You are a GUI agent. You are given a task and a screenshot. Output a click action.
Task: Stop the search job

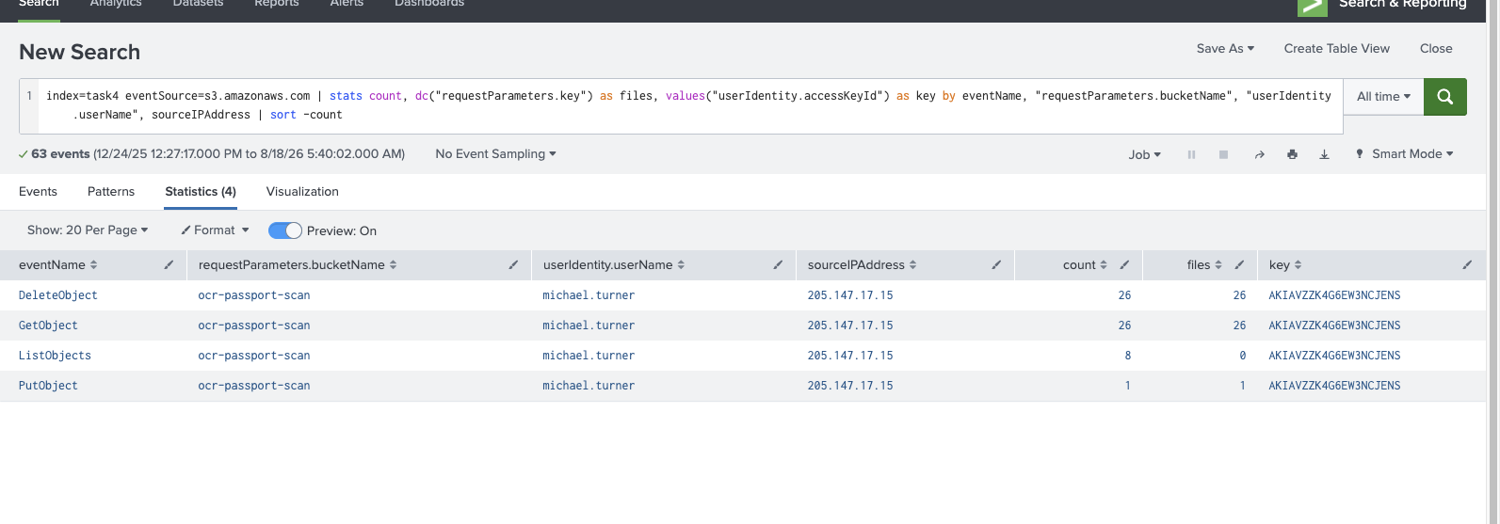pyautogui.click(x=1223, y=155)
